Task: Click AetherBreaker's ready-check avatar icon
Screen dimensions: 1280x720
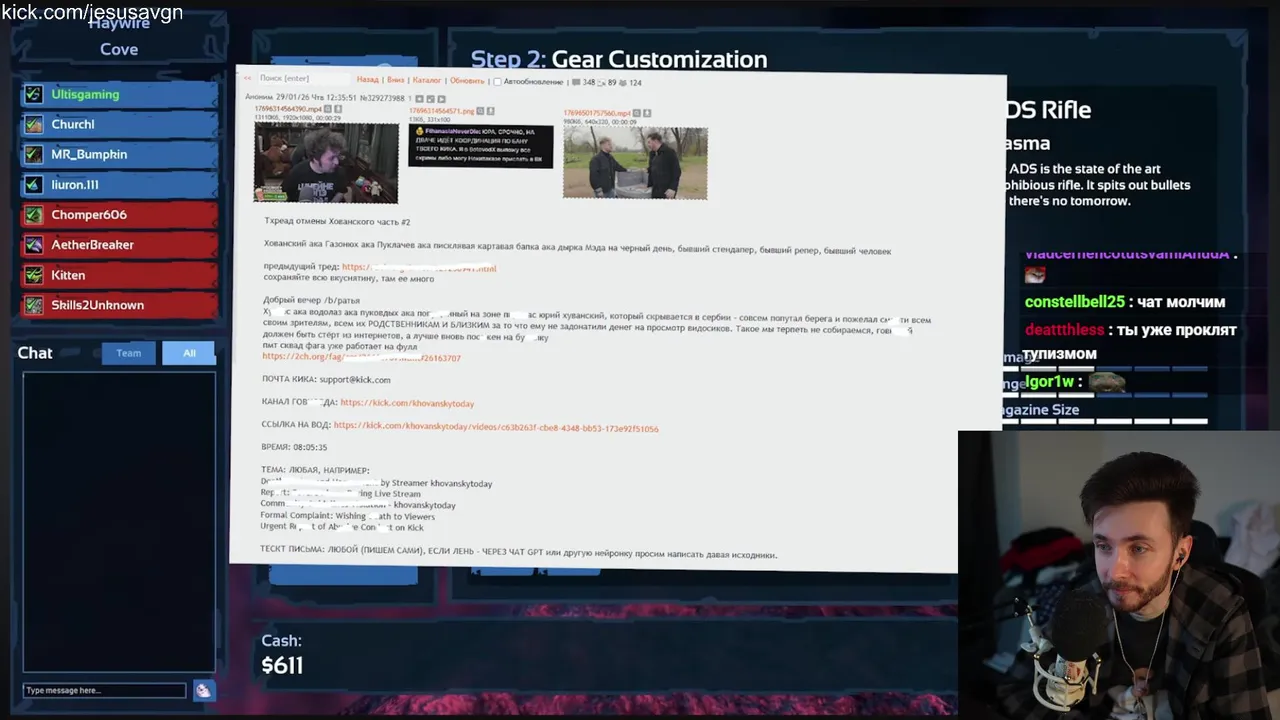Action: coord(33,244)
